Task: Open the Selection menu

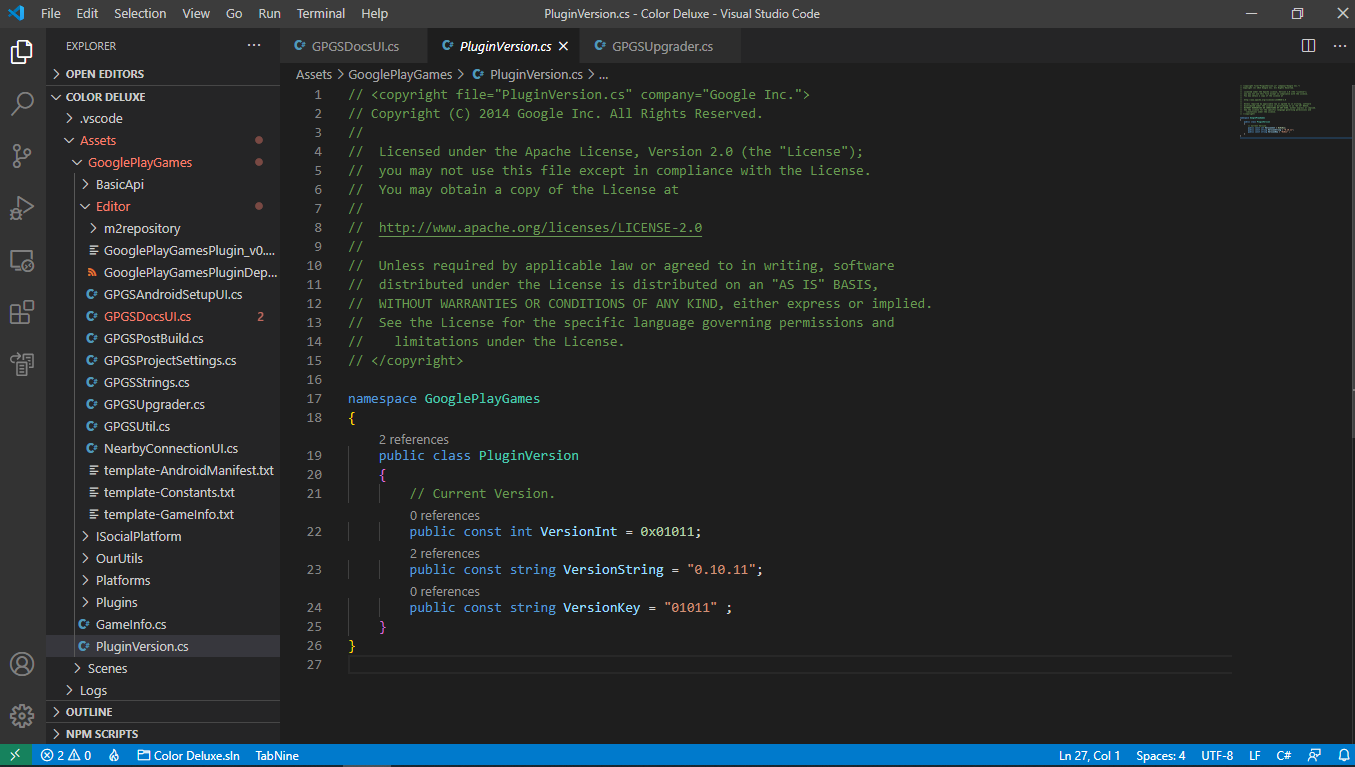Action: tap(140, 14)
